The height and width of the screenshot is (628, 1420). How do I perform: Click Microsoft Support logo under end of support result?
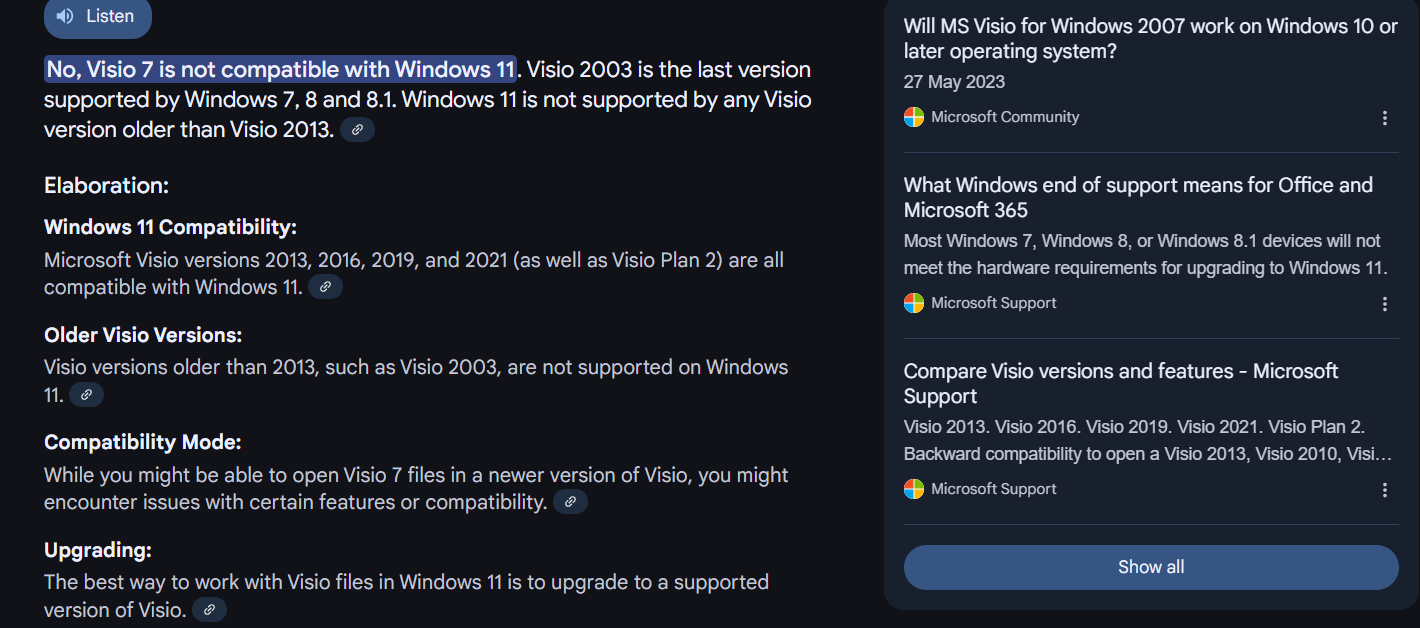914,303
